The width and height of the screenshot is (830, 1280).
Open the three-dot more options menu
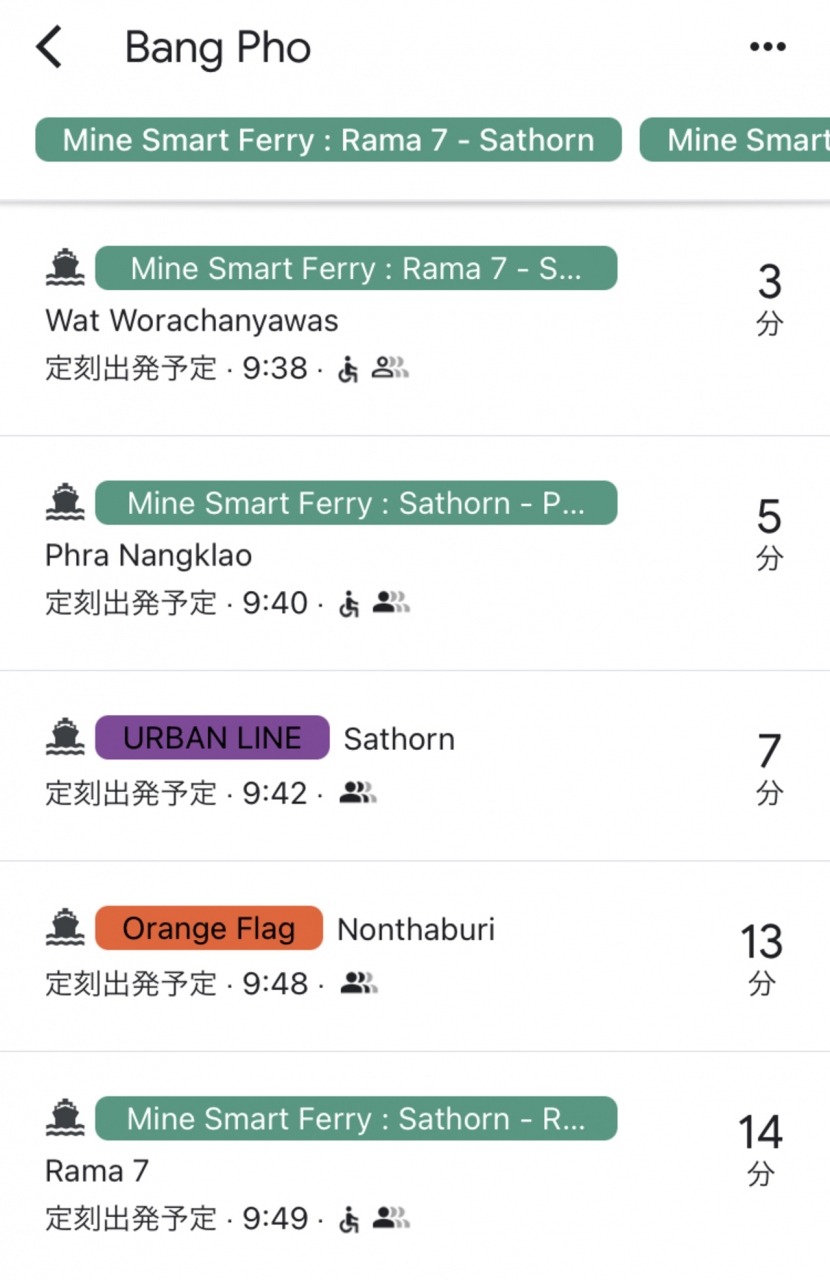pos(767,47)
